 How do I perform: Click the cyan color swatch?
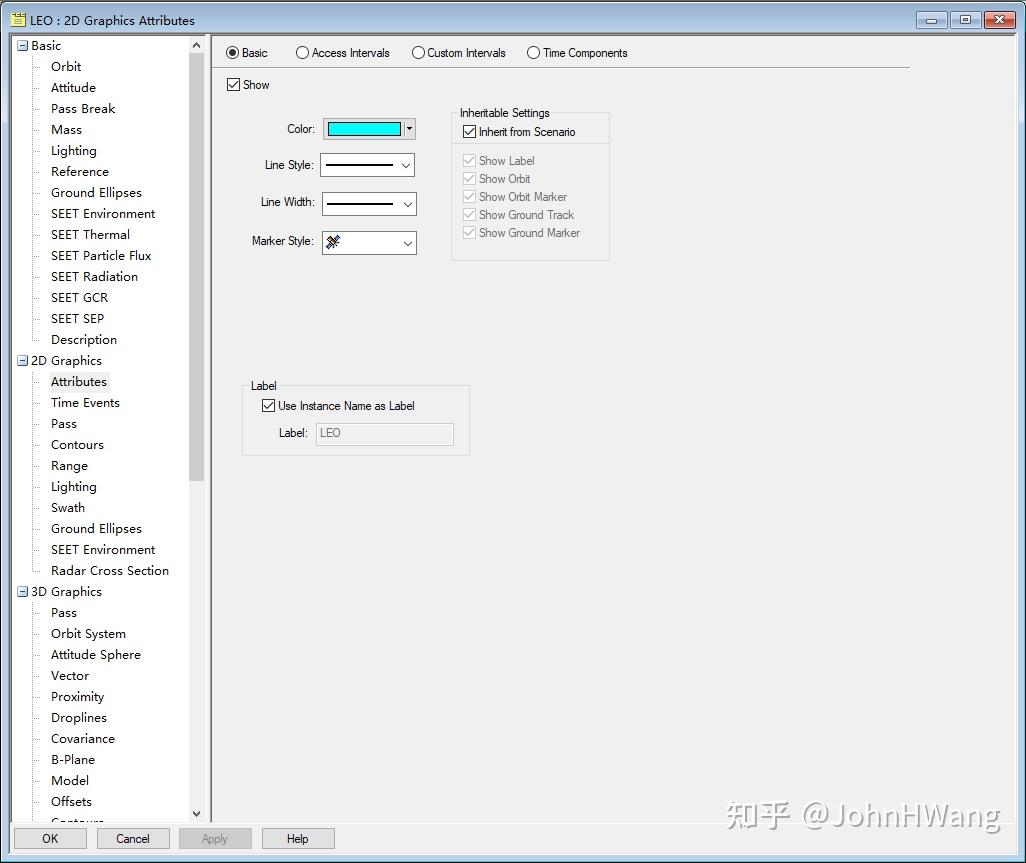tap(364, 129)
